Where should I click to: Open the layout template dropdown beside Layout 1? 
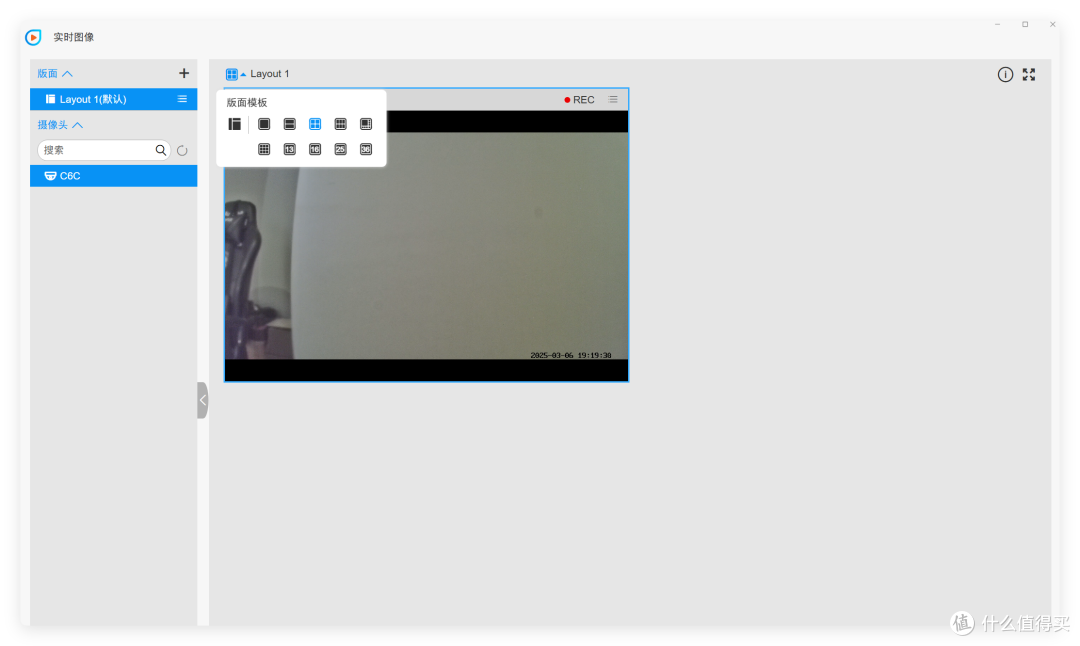click(x=235, y=74)
